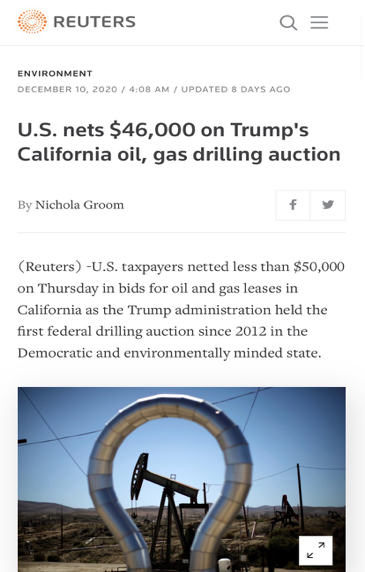
Task: Click the December 10, 2020 date
Action: point(67,89)
